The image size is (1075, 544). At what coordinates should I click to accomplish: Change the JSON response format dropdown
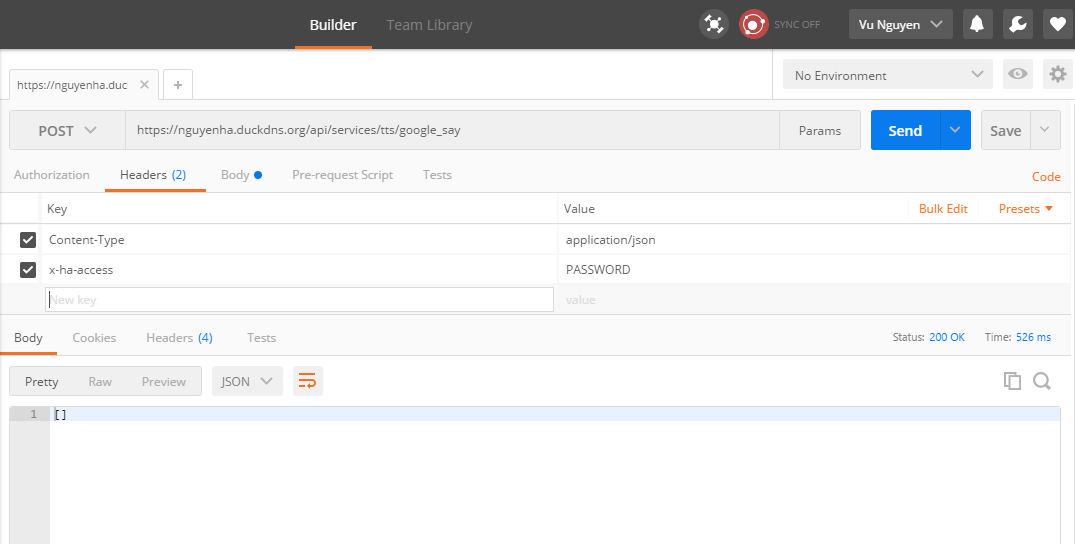click(247, 381)
